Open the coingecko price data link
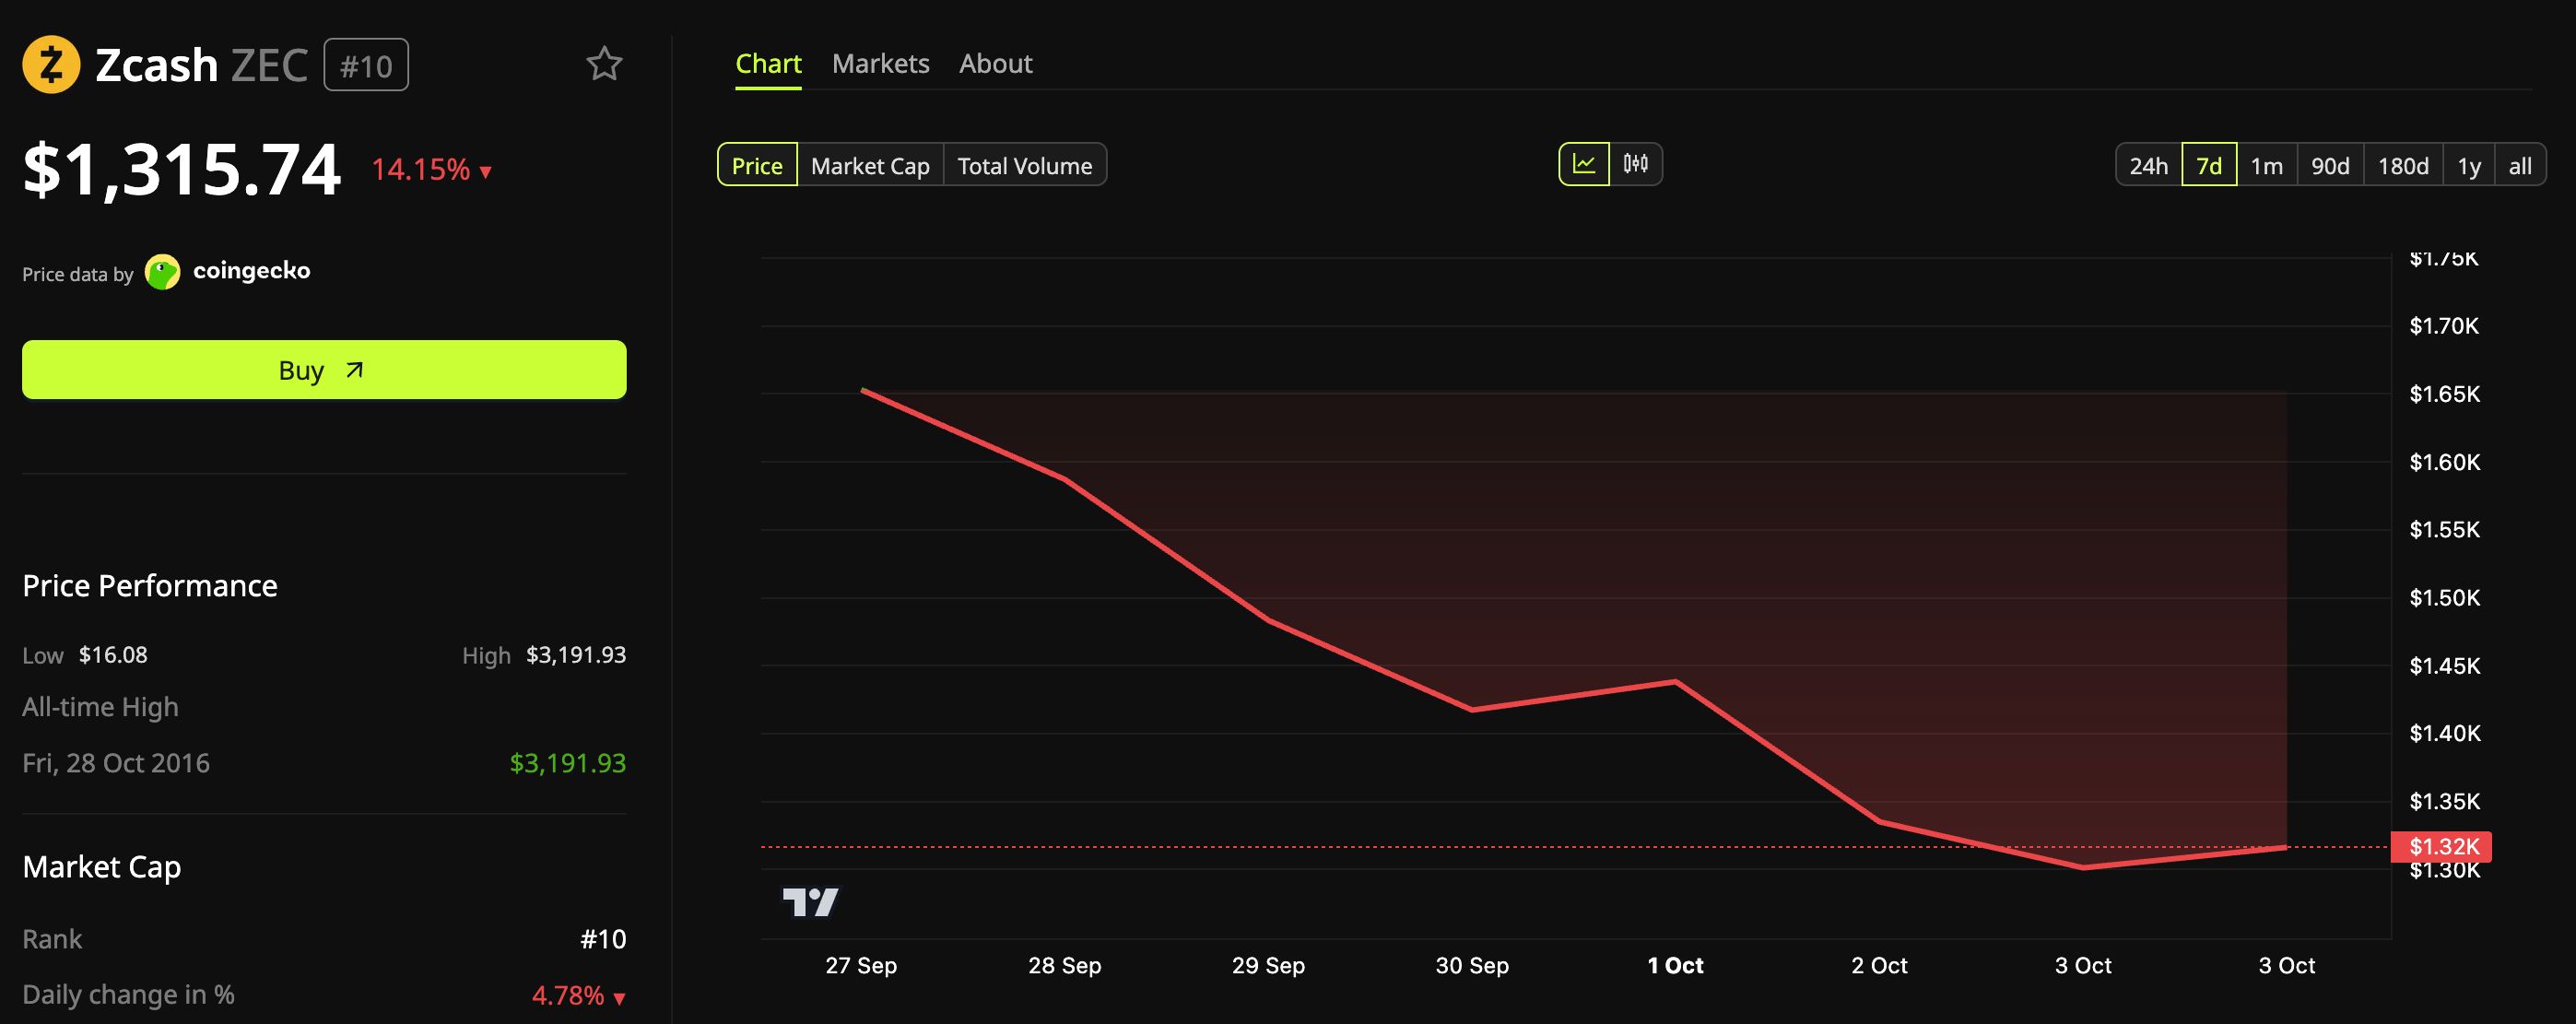Viewport: 2576px width, 1024px height. point(251,271)
